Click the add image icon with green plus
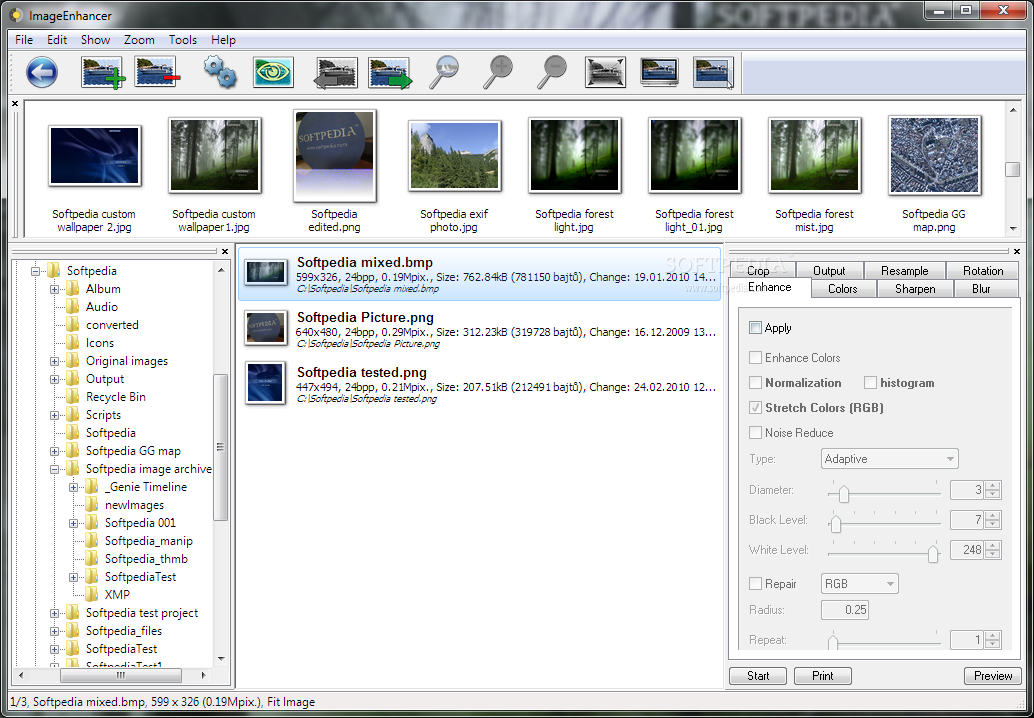Viewport: 1034px width, 718px height. pyautogui.click(x=102, y=73)
